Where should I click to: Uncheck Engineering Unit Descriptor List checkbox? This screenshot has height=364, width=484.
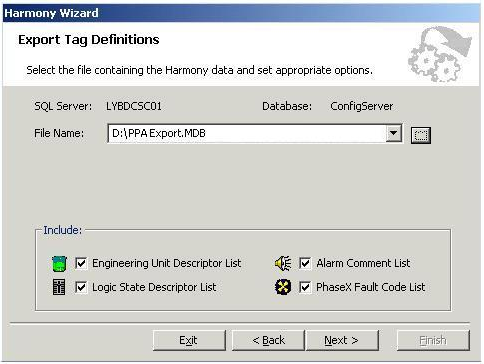point(81,263)
